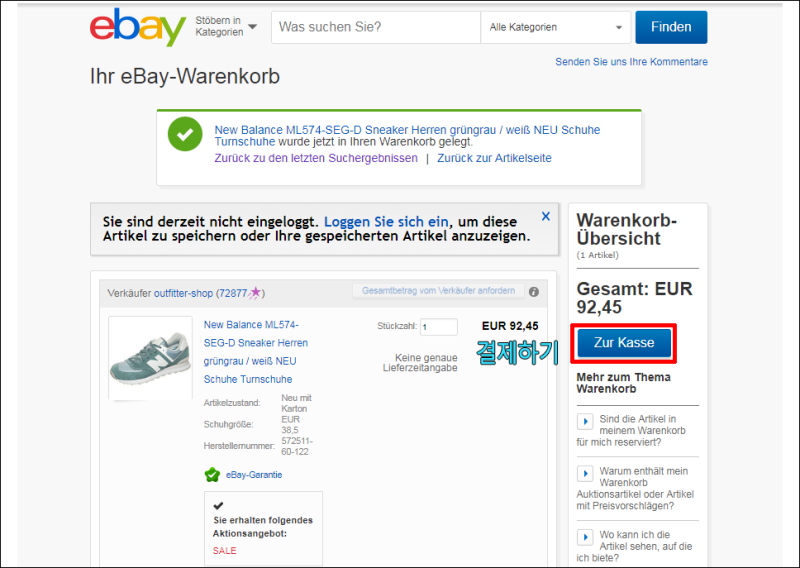Click into the 'Was suchen Sie?' search field

pyautogui.click(x=376, y=27)
